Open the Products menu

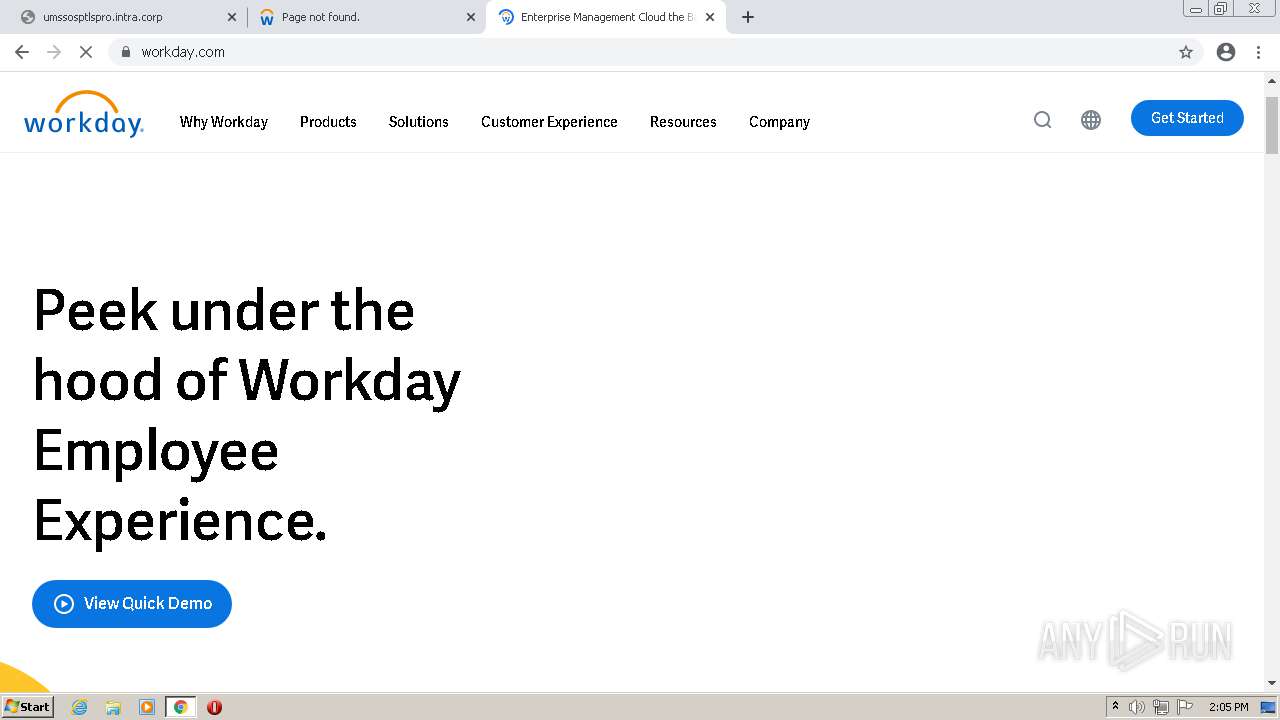point(328,122)
